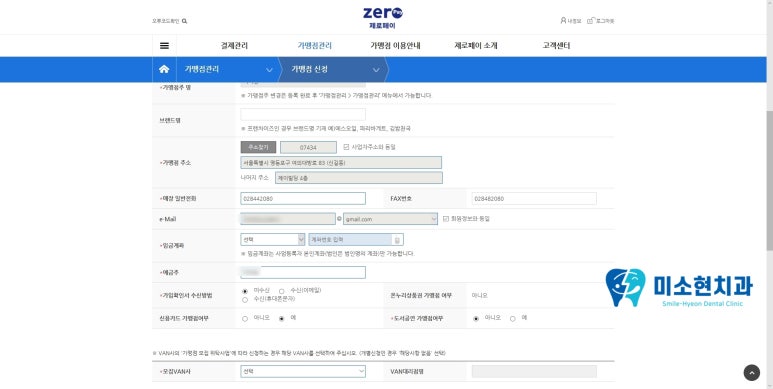The image size is (773, 389).
Task: Click the scroll-to-top arrow button
Action: [x=751, y=373]
